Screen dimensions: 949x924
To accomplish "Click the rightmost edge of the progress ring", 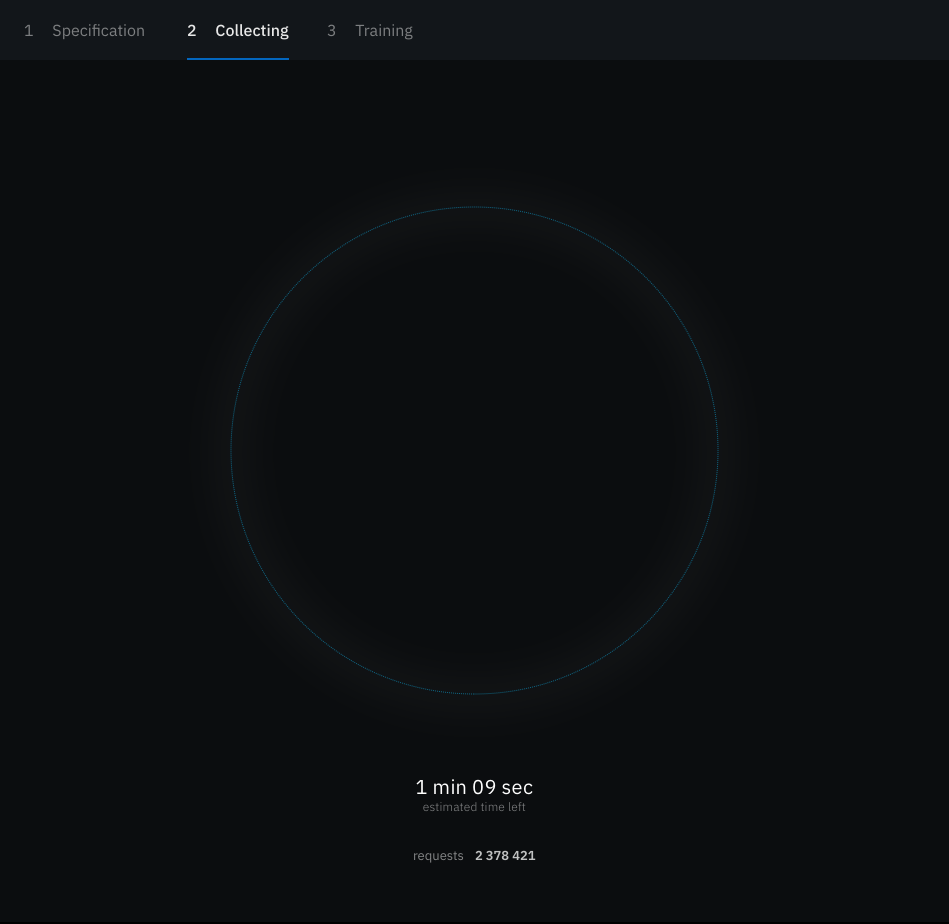I will pos(718,450).
